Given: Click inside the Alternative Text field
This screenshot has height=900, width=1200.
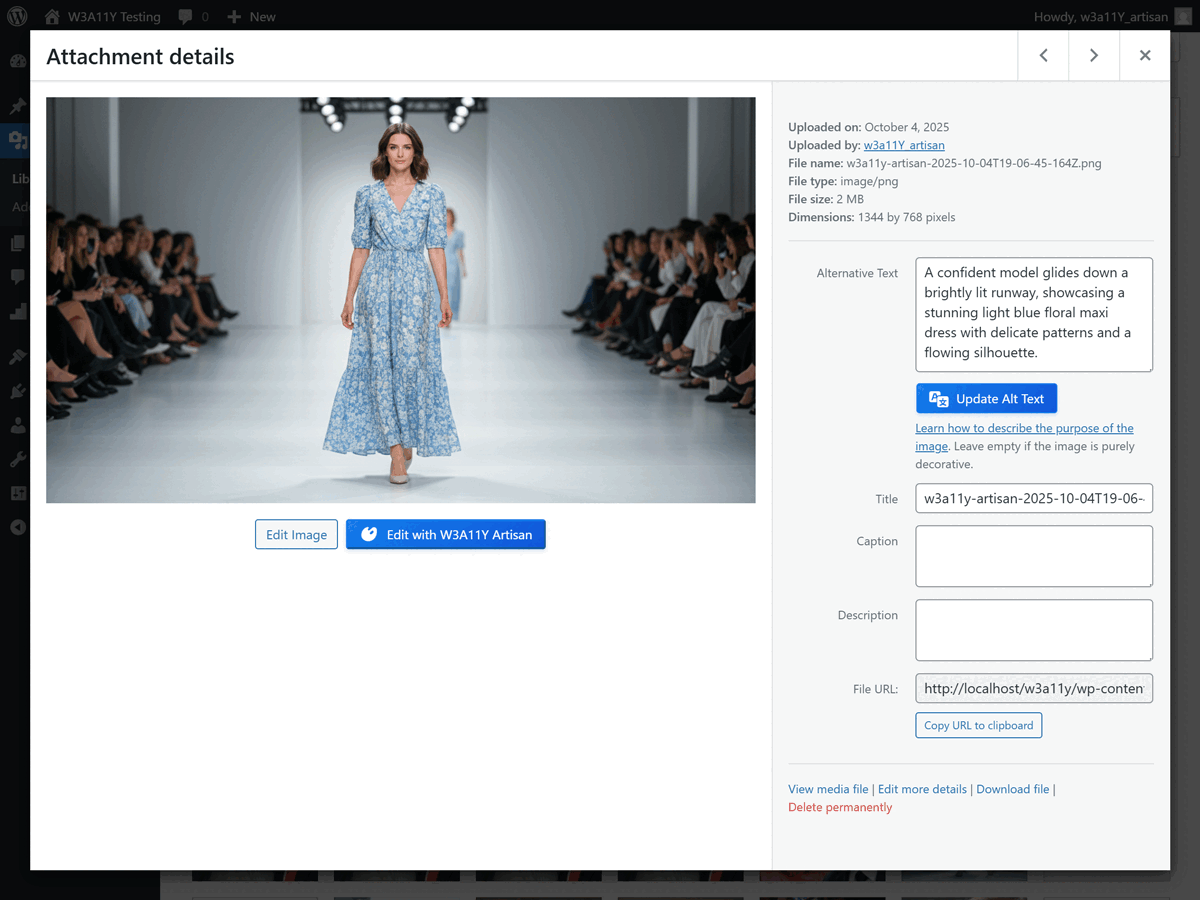Looking at the screenshot, I should [1033, 314].
